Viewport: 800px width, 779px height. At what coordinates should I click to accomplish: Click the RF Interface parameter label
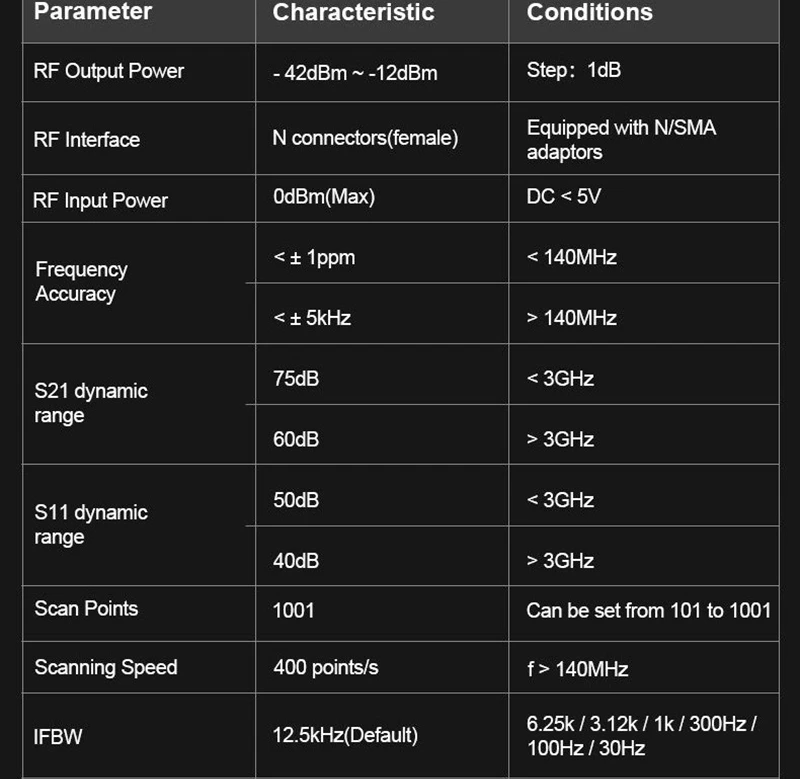point(87,140)
